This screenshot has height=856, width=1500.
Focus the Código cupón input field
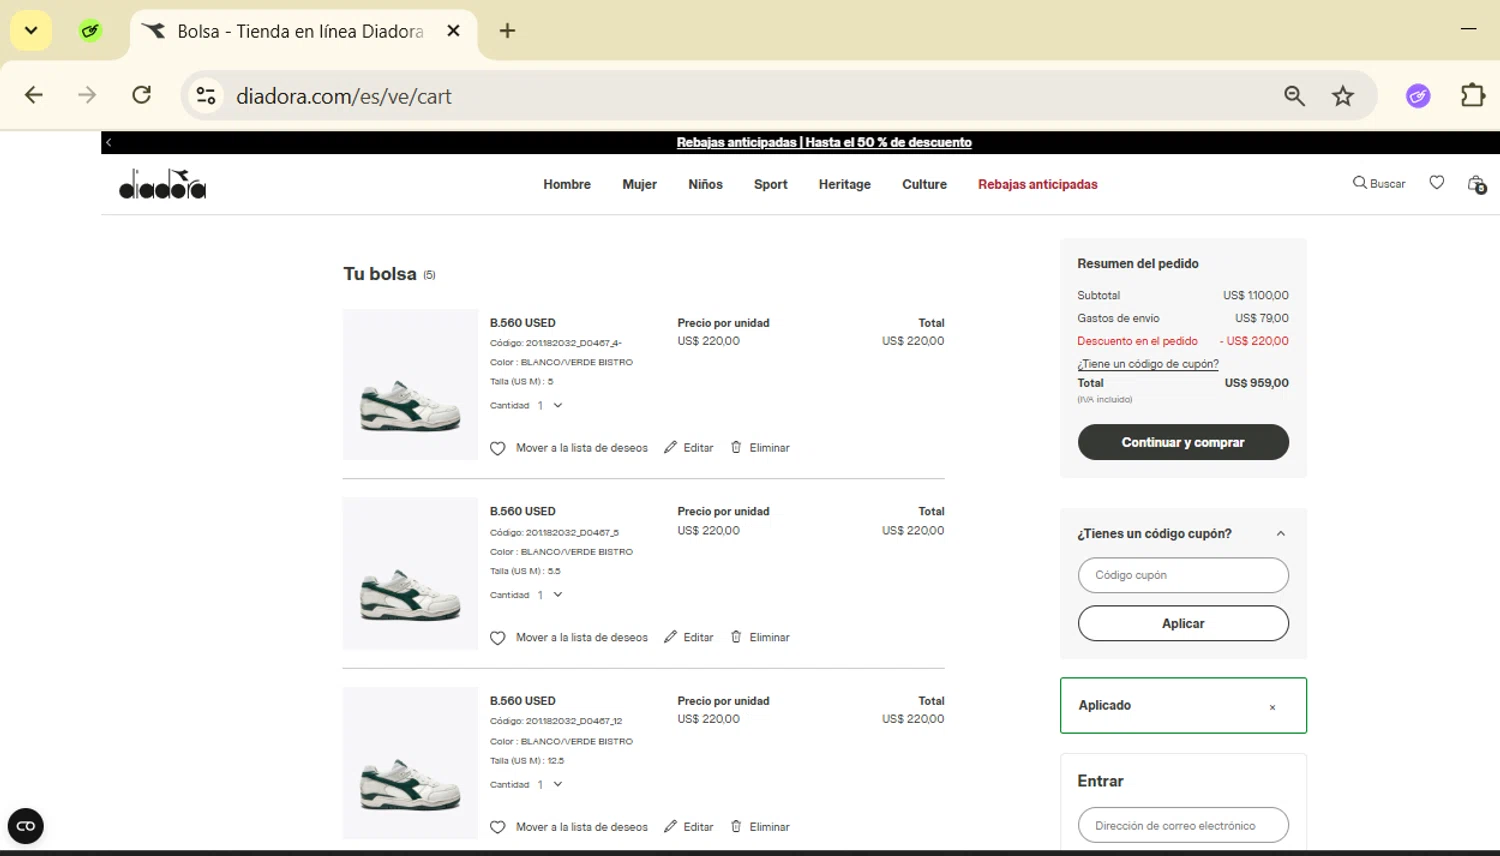click(1183, 575)
